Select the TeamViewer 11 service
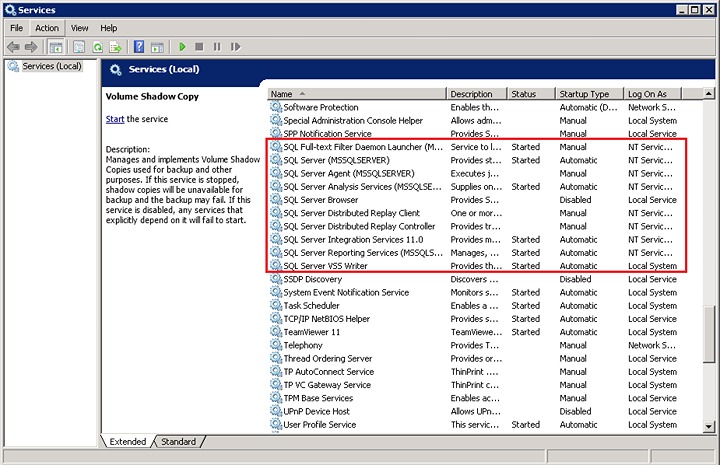 click(311, 332)
